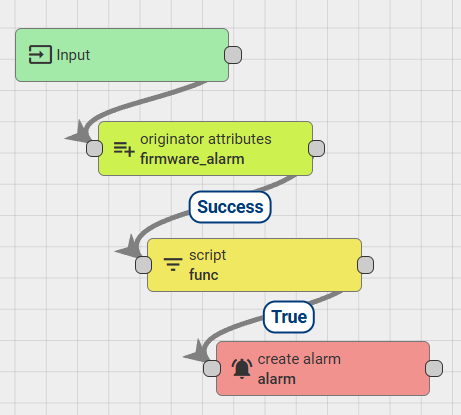This screenshot has width=461, height=415.
Task: Select the originator attributes firmware_alarm node
Action: coord(205,148)
